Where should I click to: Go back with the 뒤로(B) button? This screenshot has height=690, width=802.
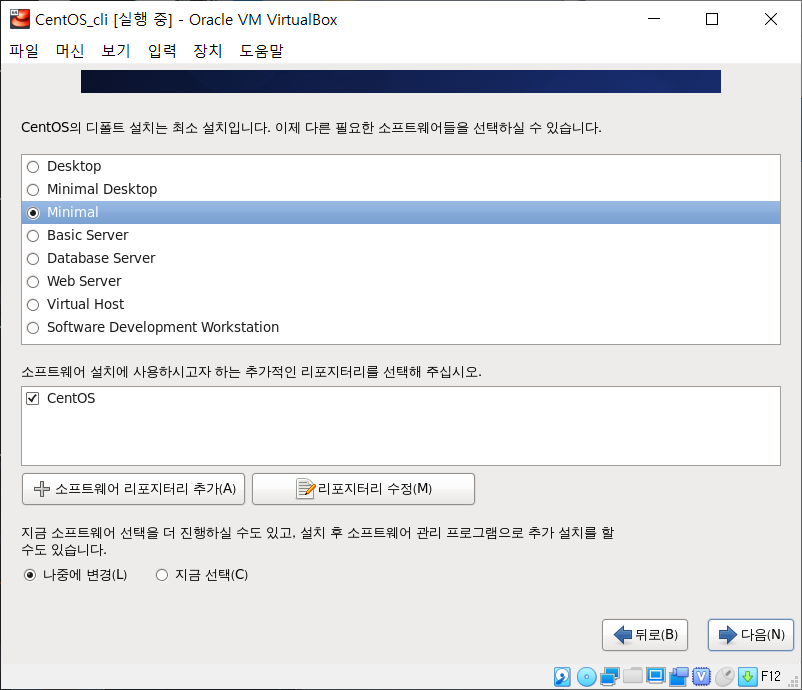(x=644, y=635)
